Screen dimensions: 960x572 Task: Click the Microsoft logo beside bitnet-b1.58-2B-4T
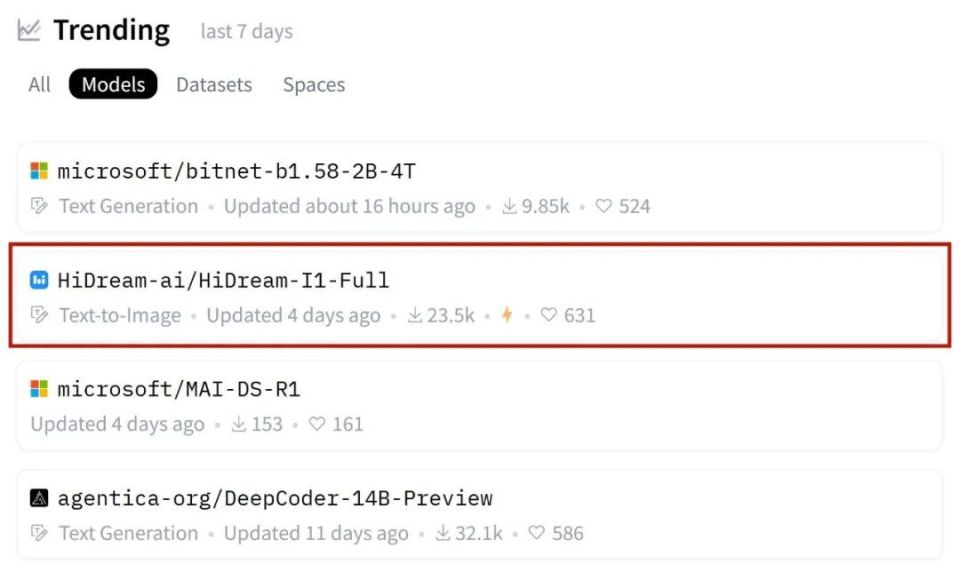(39, 171)
